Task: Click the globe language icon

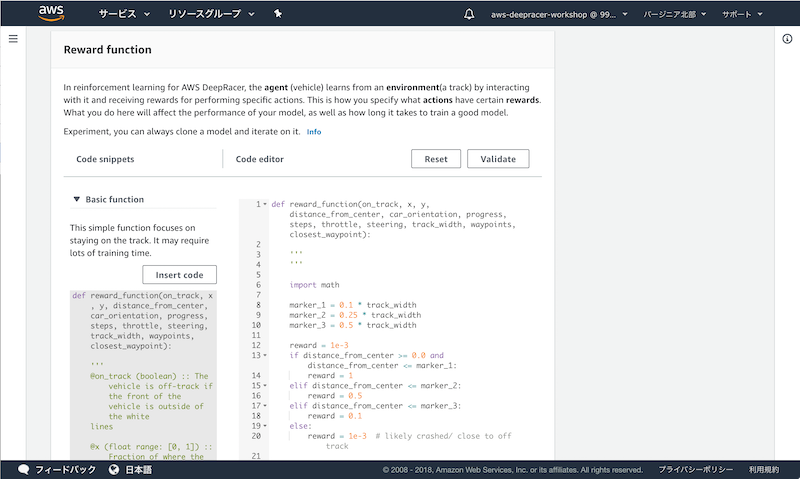Action: [x=114, y=469]
